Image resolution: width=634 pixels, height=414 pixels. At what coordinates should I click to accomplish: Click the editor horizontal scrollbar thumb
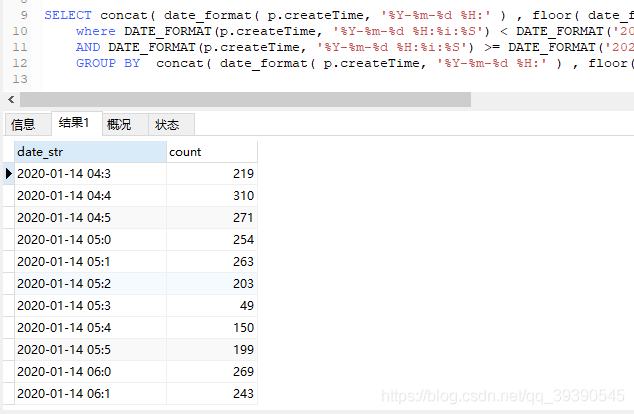click(x=245, y=99)
